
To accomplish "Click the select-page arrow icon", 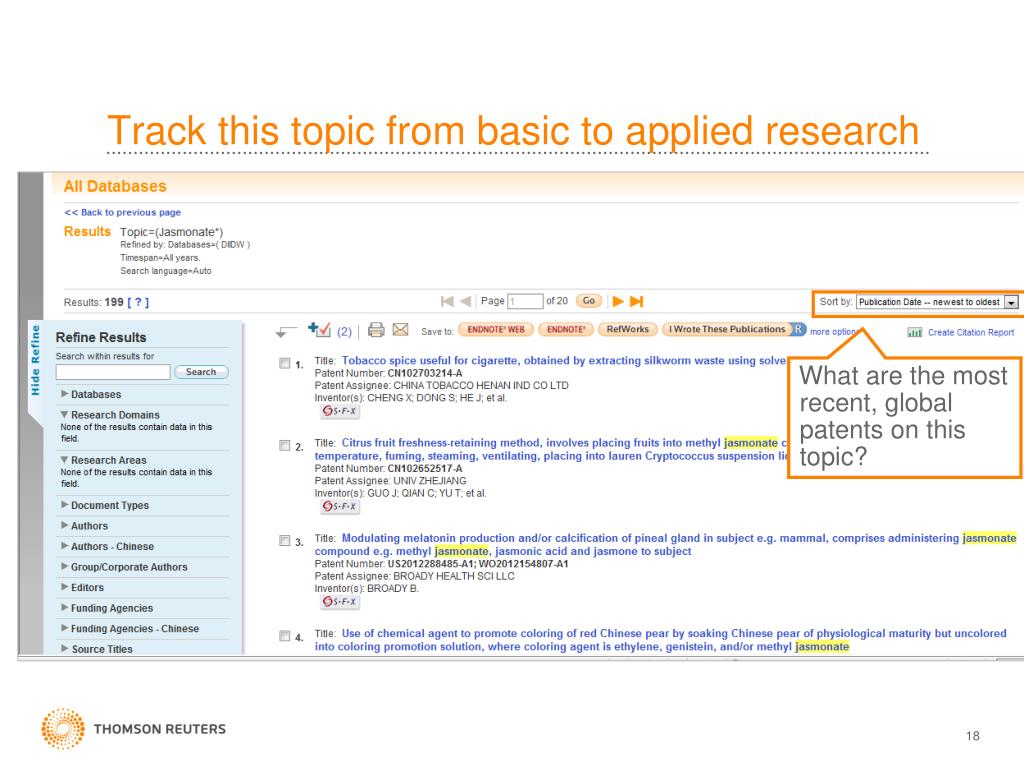I will 286,332.
